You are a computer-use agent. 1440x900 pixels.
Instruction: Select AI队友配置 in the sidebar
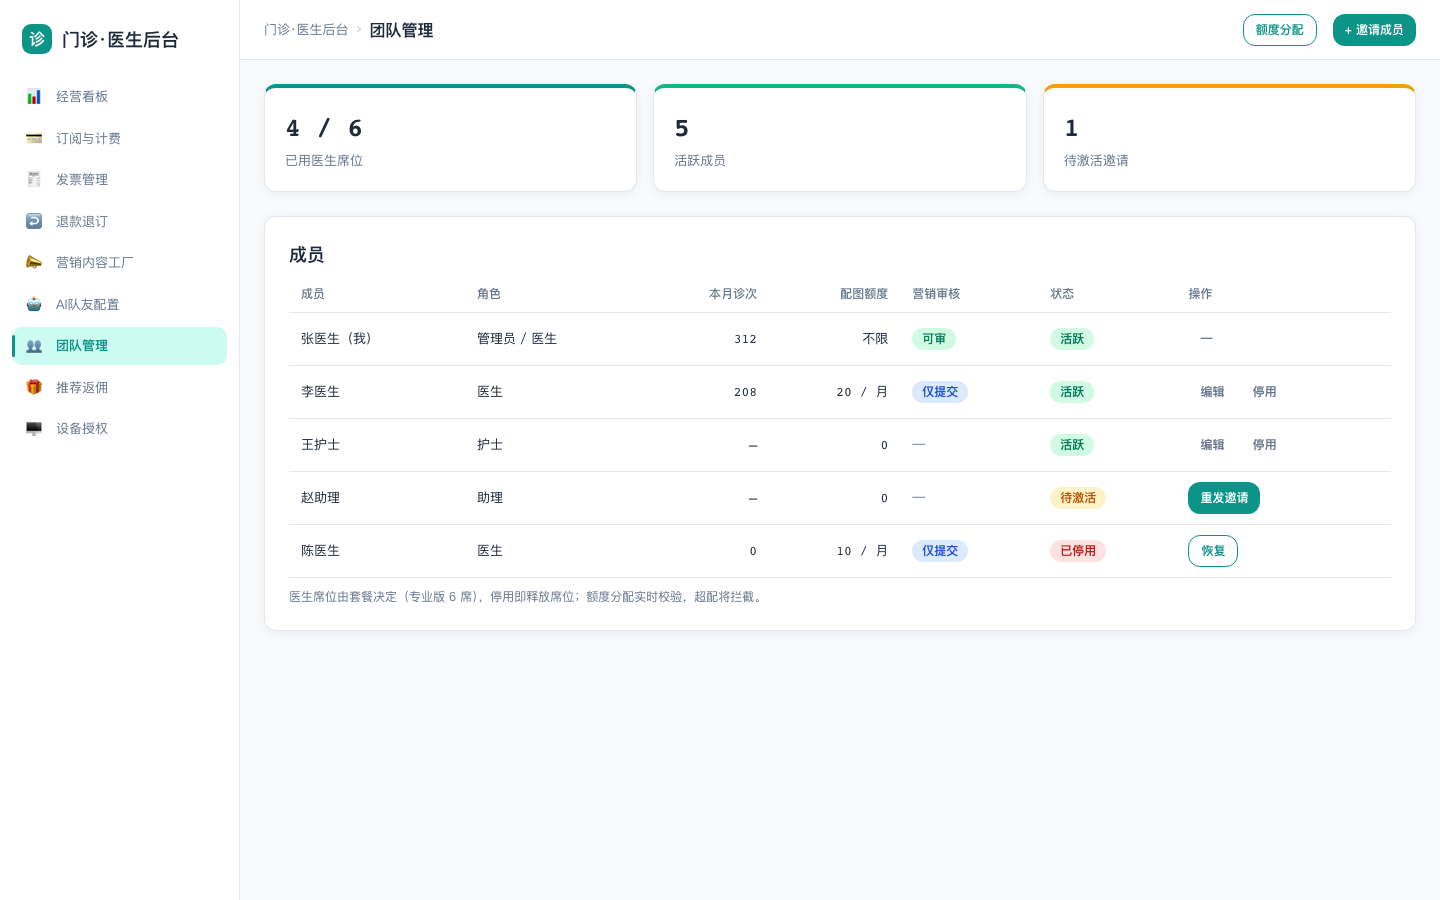pyautogui.click(x=120, y=304)
